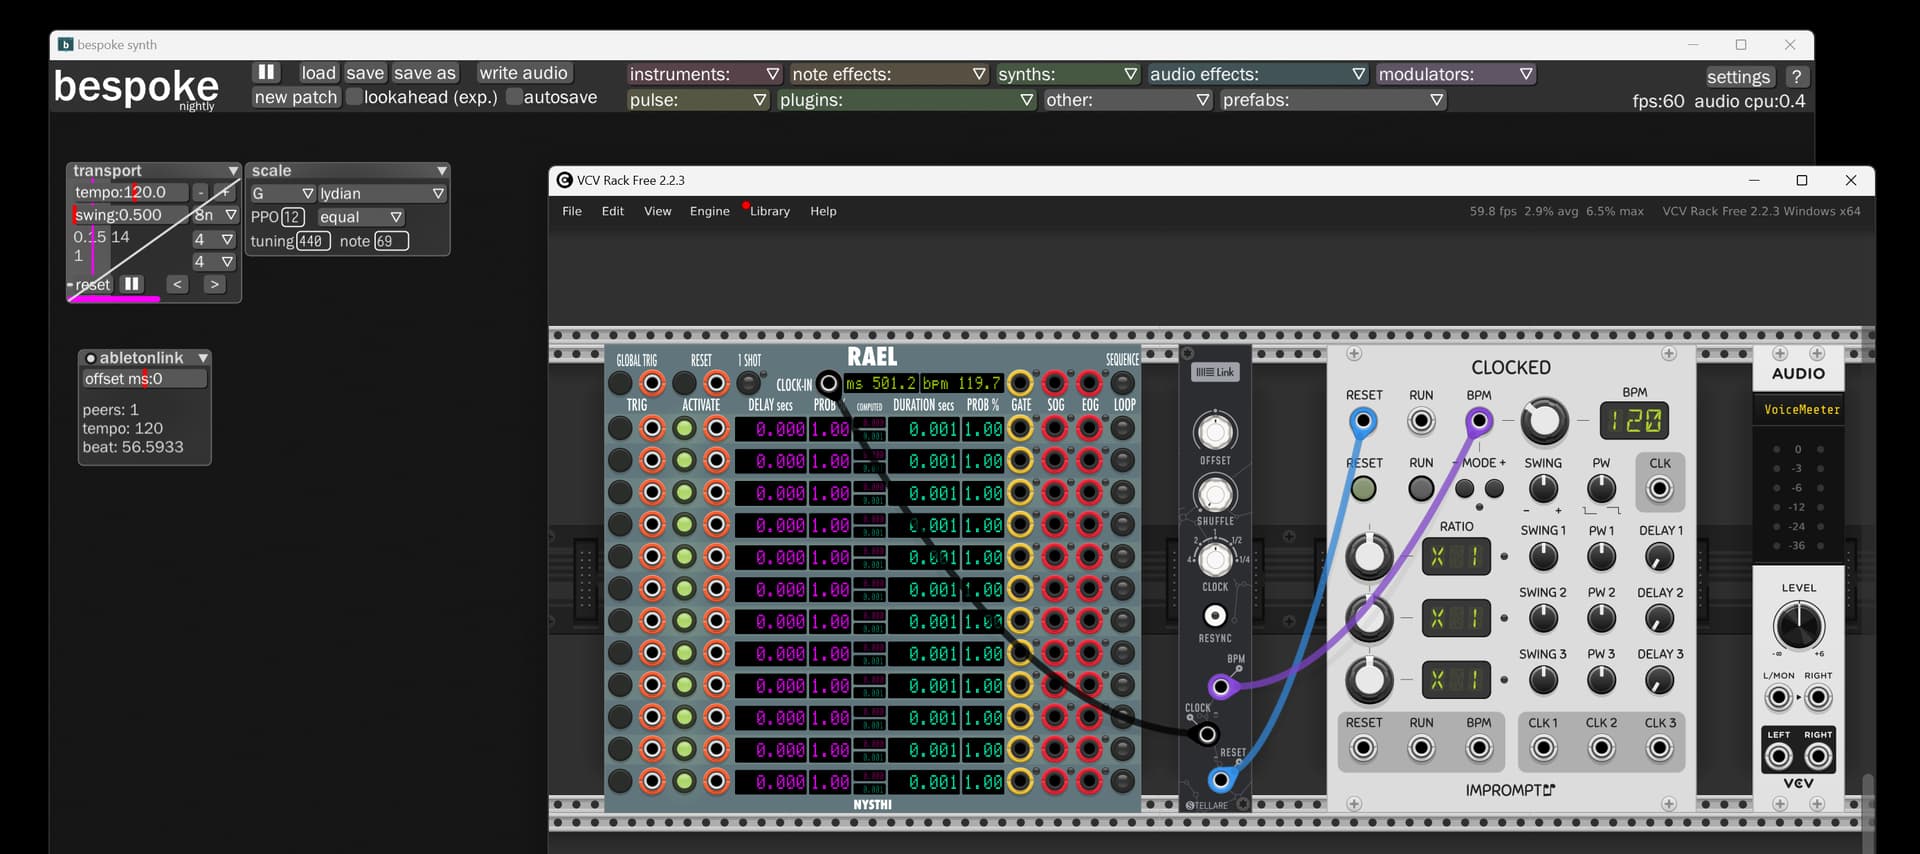Click the Clocked PW 3 knob
The width and height of the screenshot is (1920, 854).
(x=1601, y=681)
